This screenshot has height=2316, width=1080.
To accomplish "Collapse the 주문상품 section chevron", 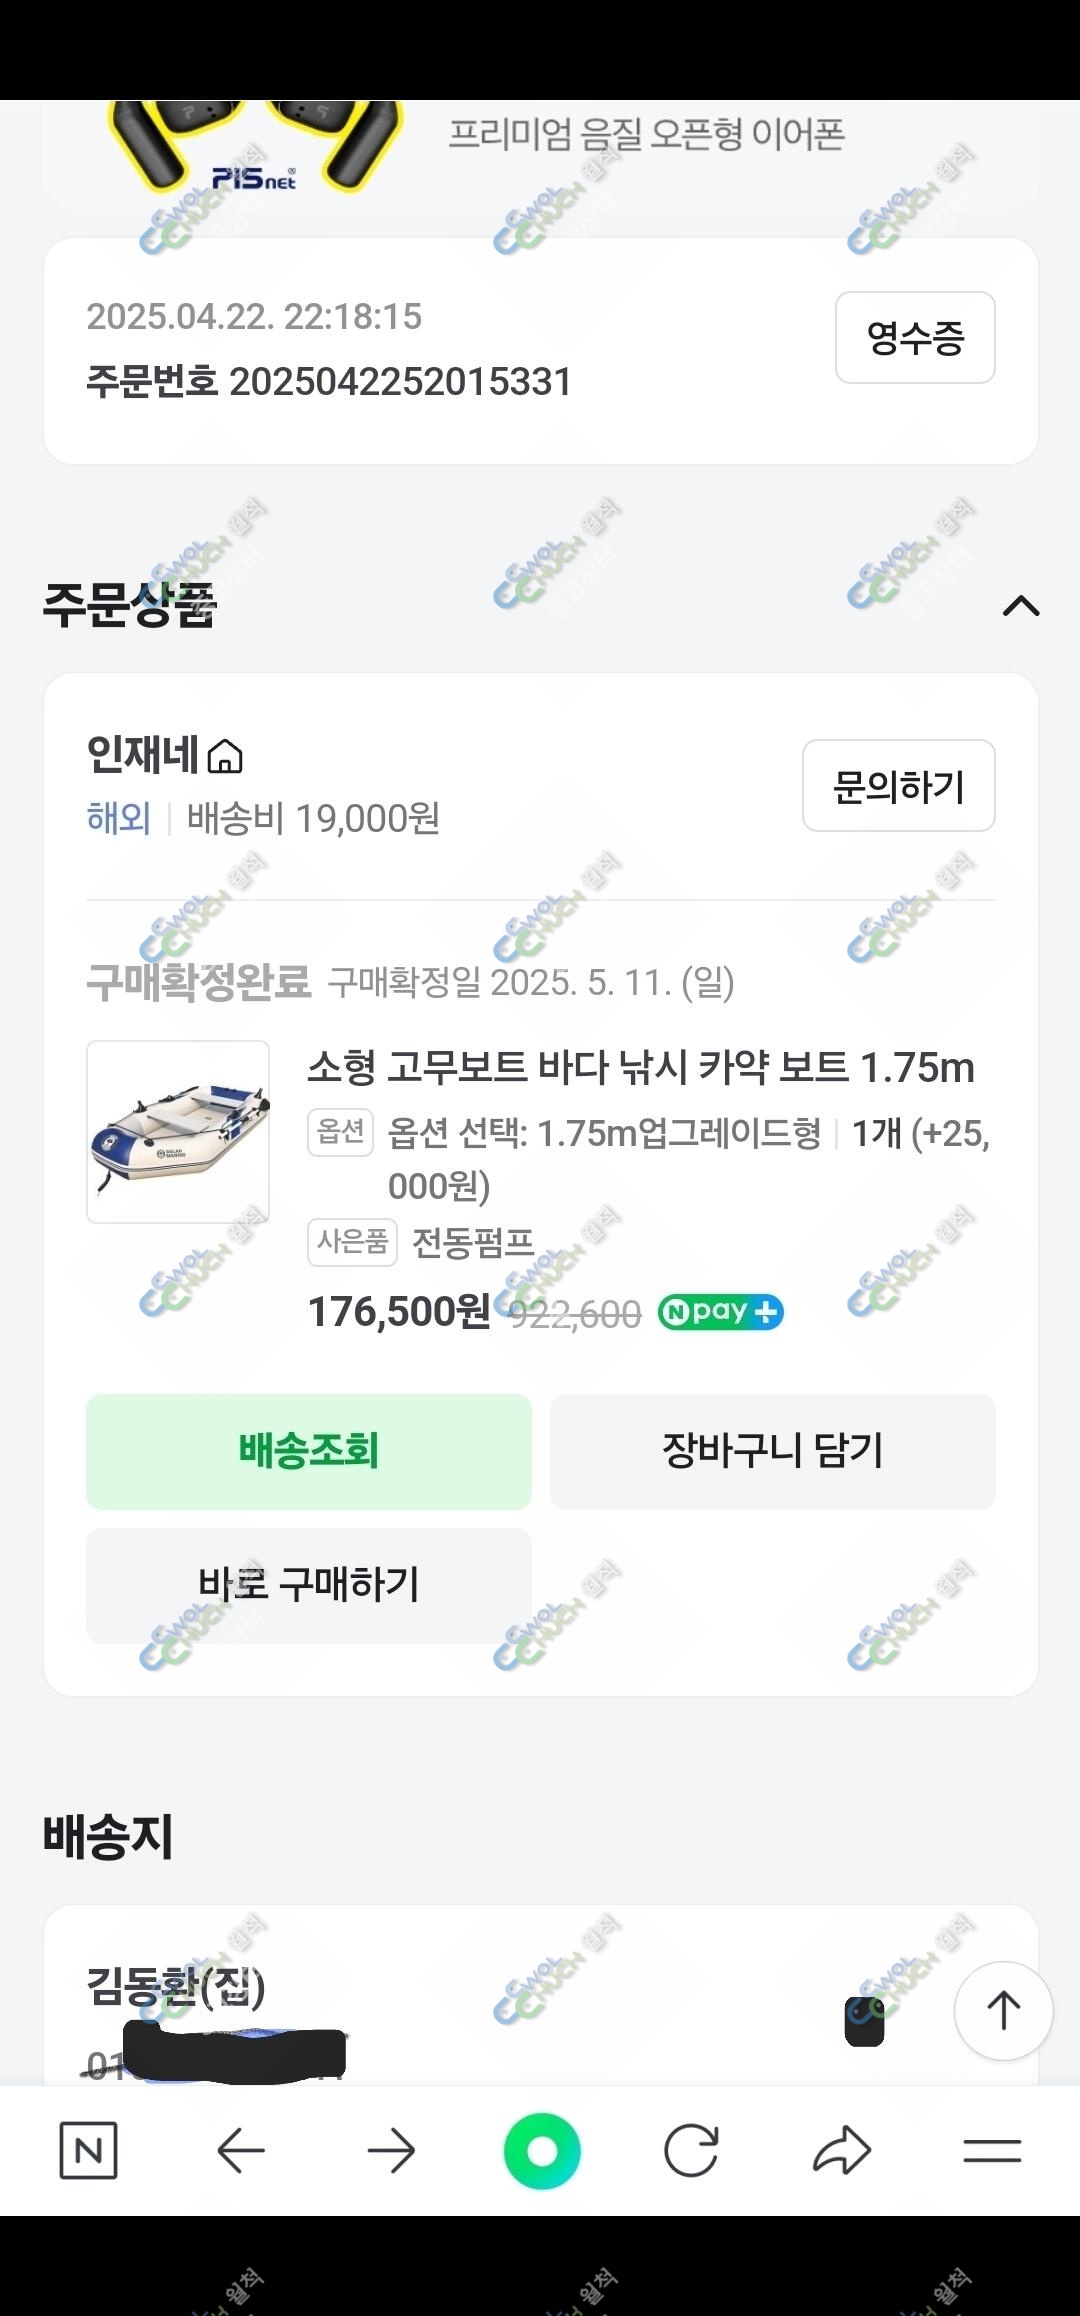I will (x=1021, y=606).
